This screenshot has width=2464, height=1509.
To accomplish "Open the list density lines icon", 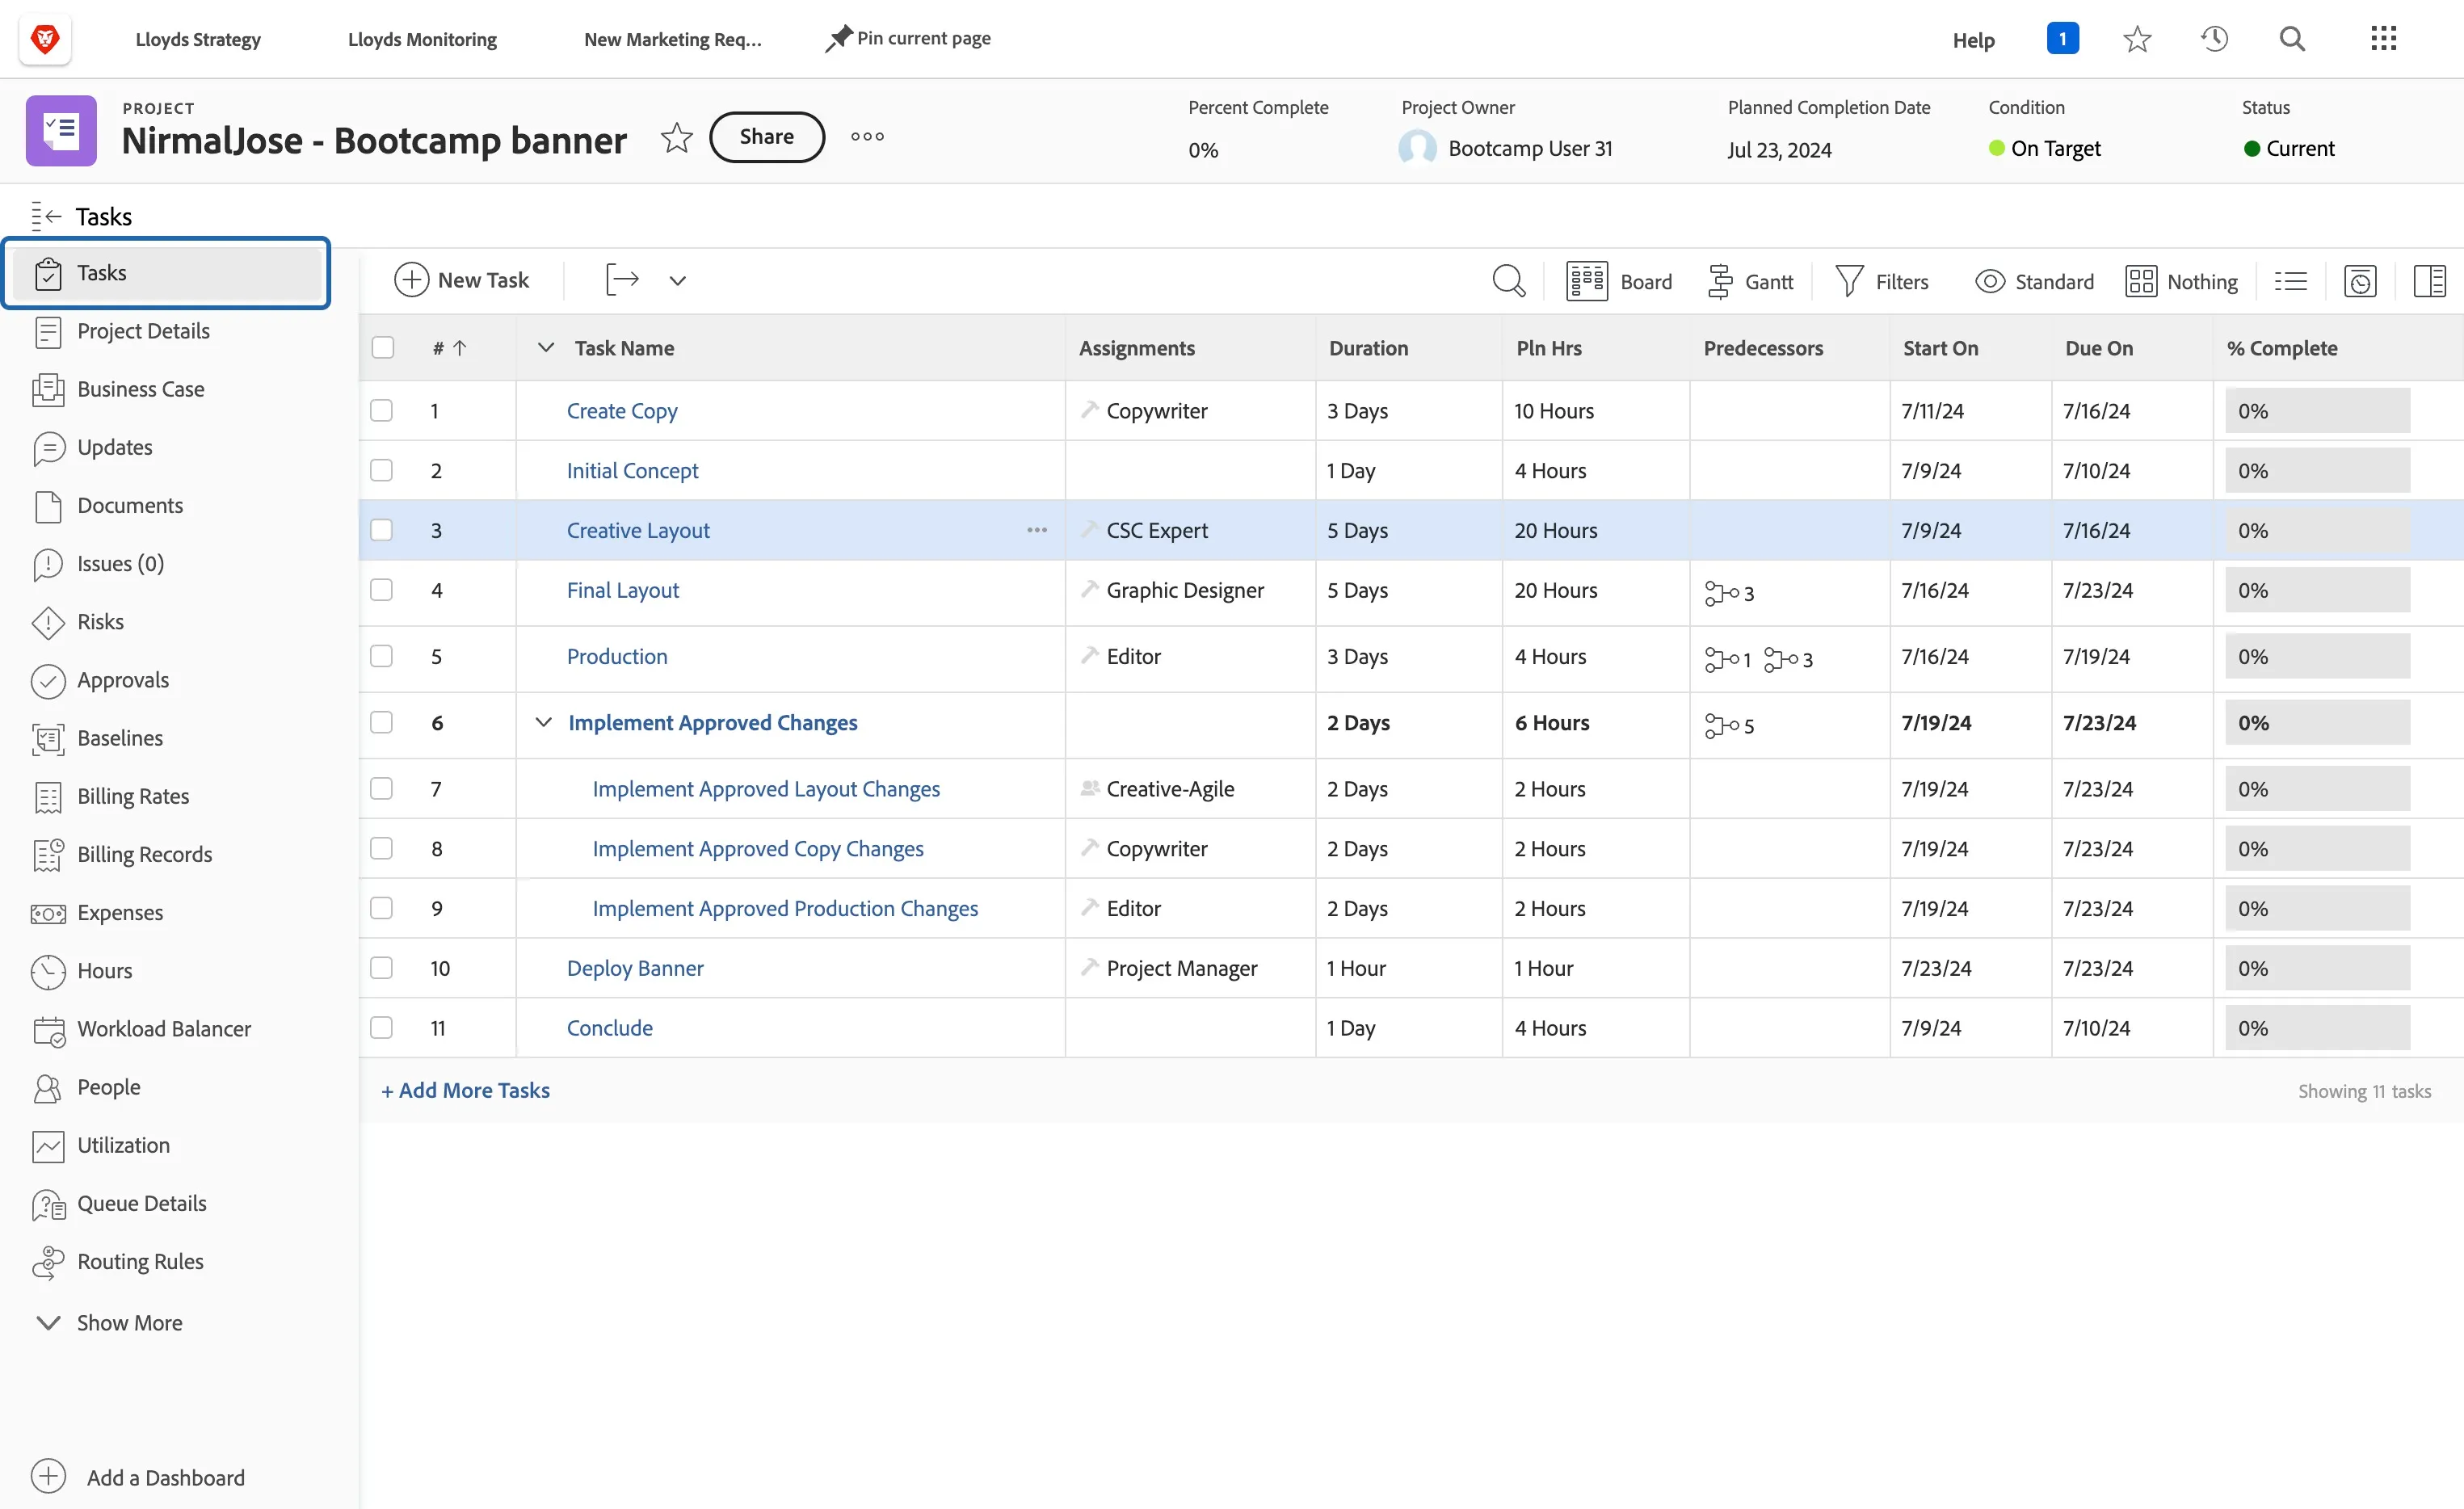I will point(2290,281).
